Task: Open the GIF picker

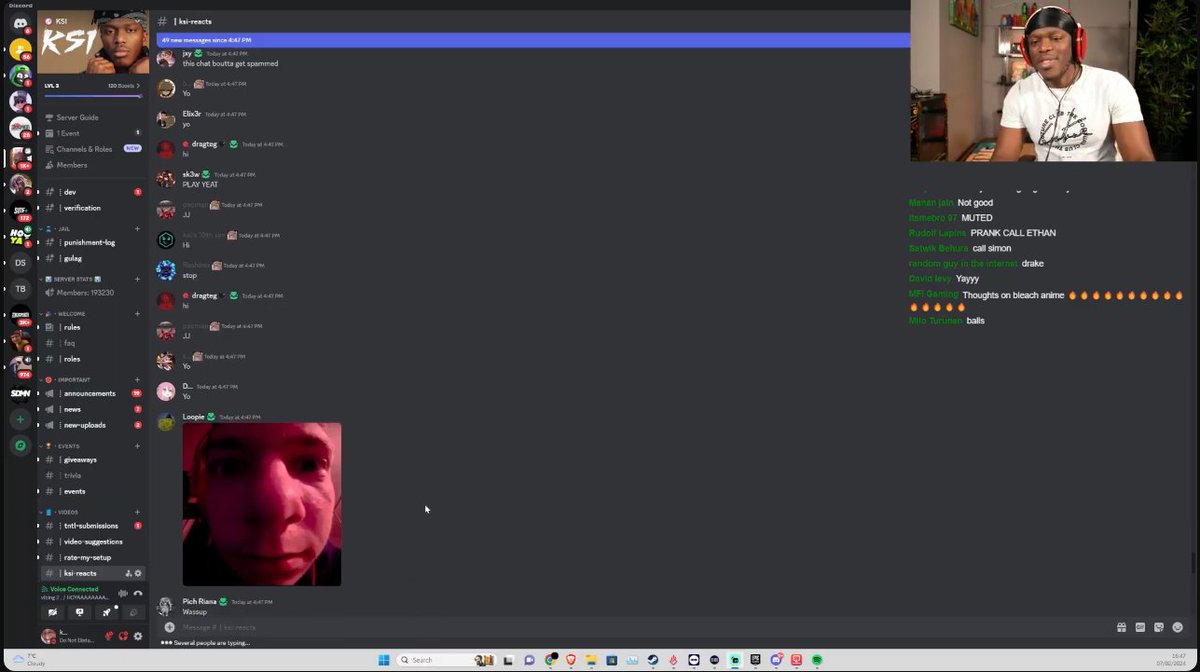Action: point(1139,627)
